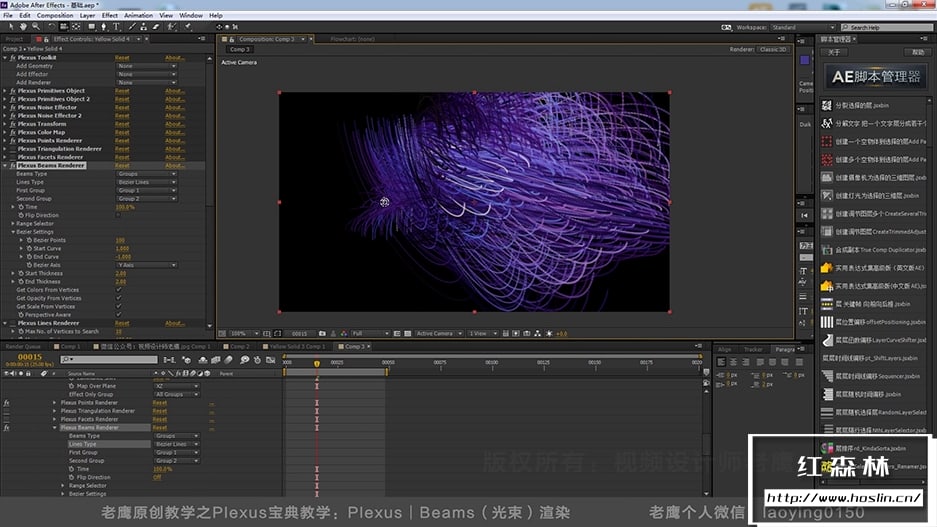Open the Beams Type dropdown in Effect Controls
This screenshot has height=527, width=937.
coord(146,174)
